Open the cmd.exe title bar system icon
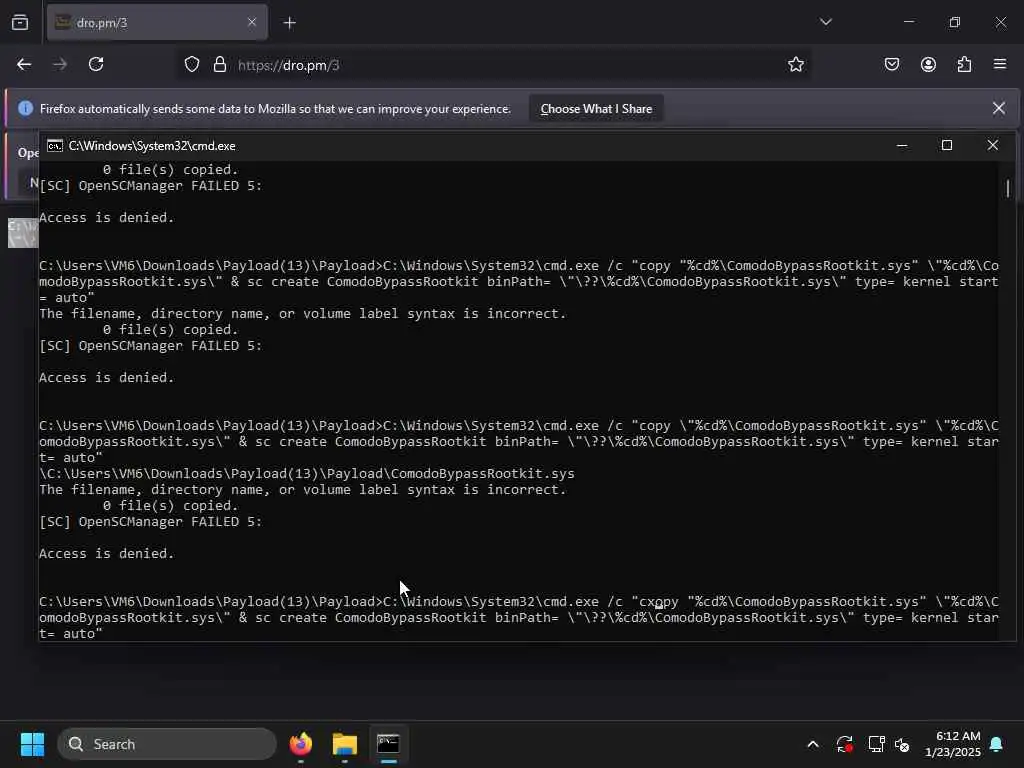The height and width of the screenshot is (768, 1024). pos(55,146)
